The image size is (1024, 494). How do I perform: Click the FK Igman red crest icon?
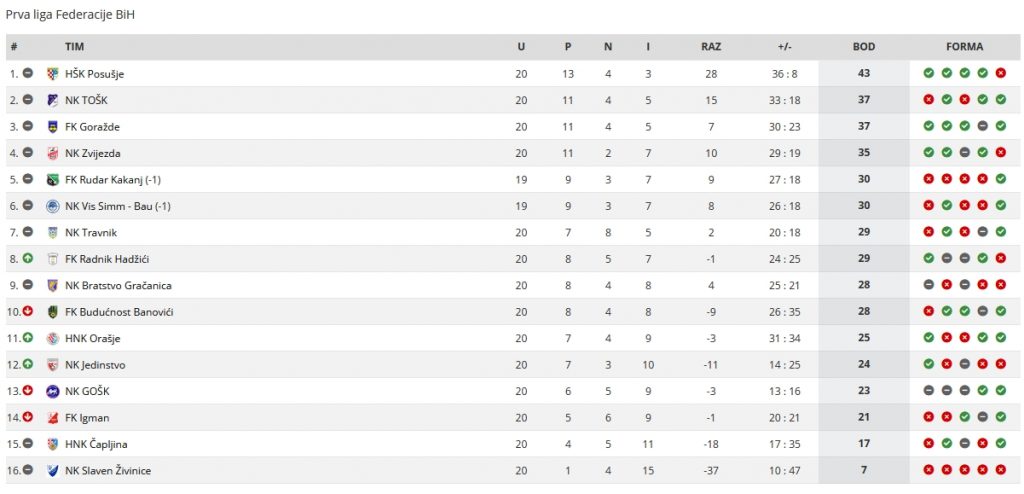pyautogui.click(x=53, y=418)
